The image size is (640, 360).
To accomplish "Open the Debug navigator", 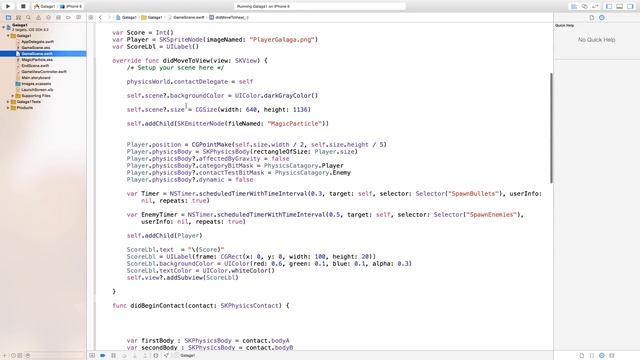I will pos(58,18).
